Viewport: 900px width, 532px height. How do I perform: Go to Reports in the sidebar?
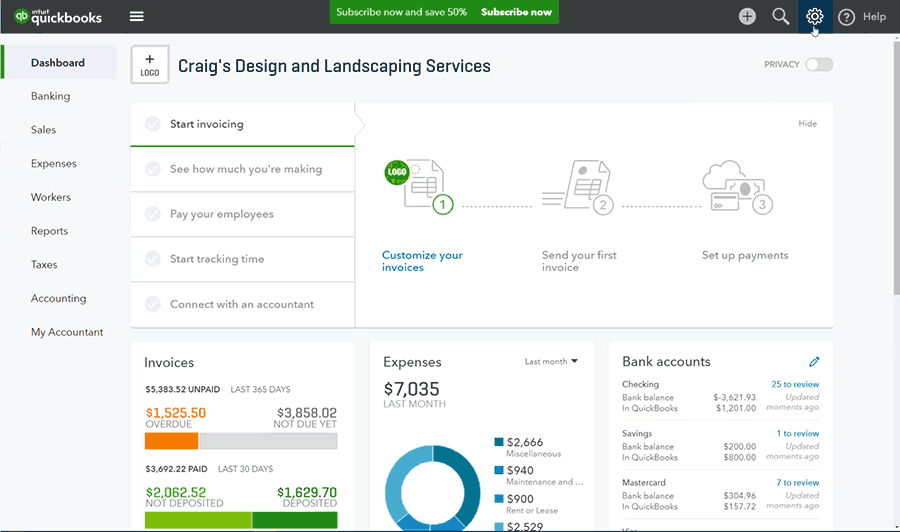[49, 231]
